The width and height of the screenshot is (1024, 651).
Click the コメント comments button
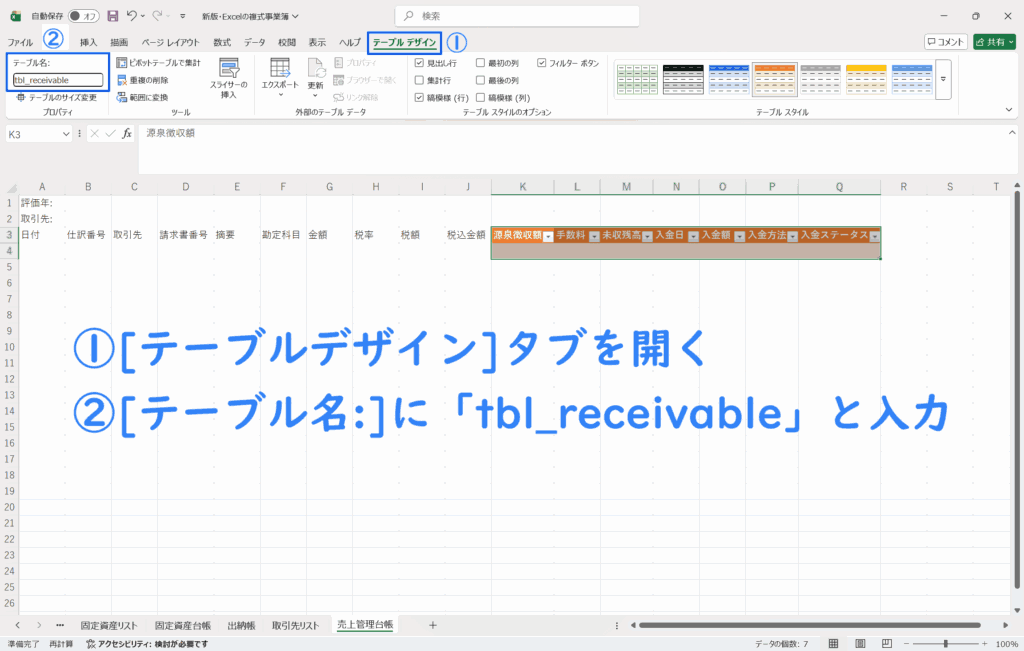tap(945, 42)
